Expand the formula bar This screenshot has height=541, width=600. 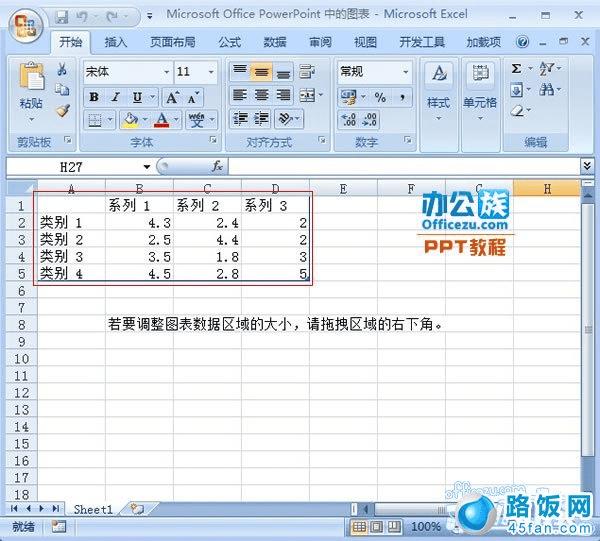coord(587,166)
